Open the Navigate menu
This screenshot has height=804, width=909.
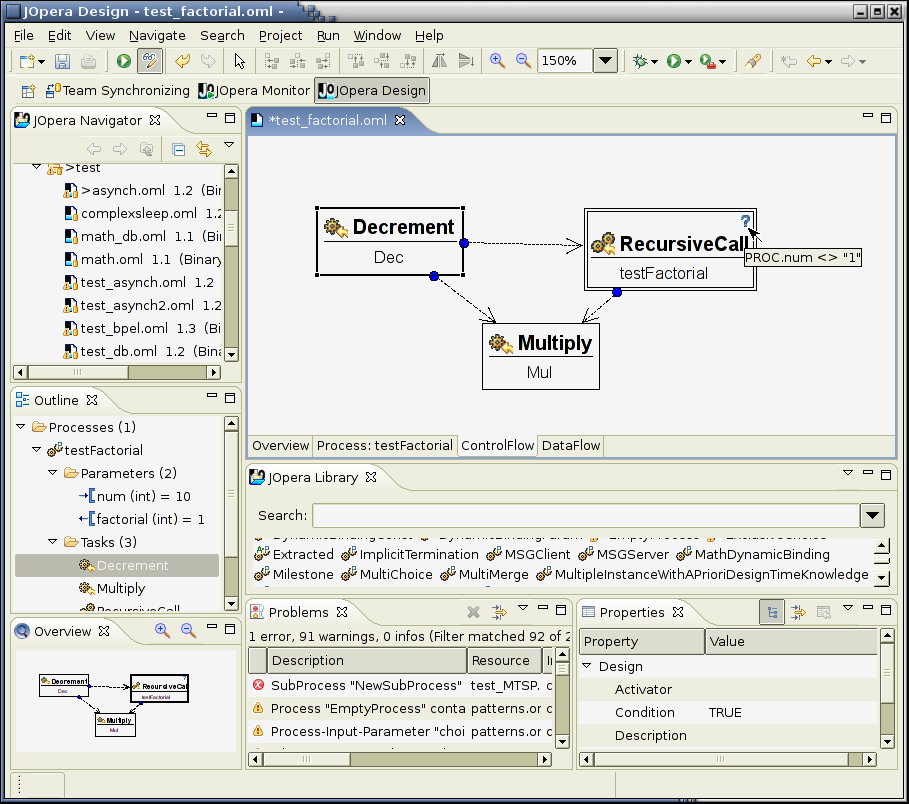[x=157, y=35]
